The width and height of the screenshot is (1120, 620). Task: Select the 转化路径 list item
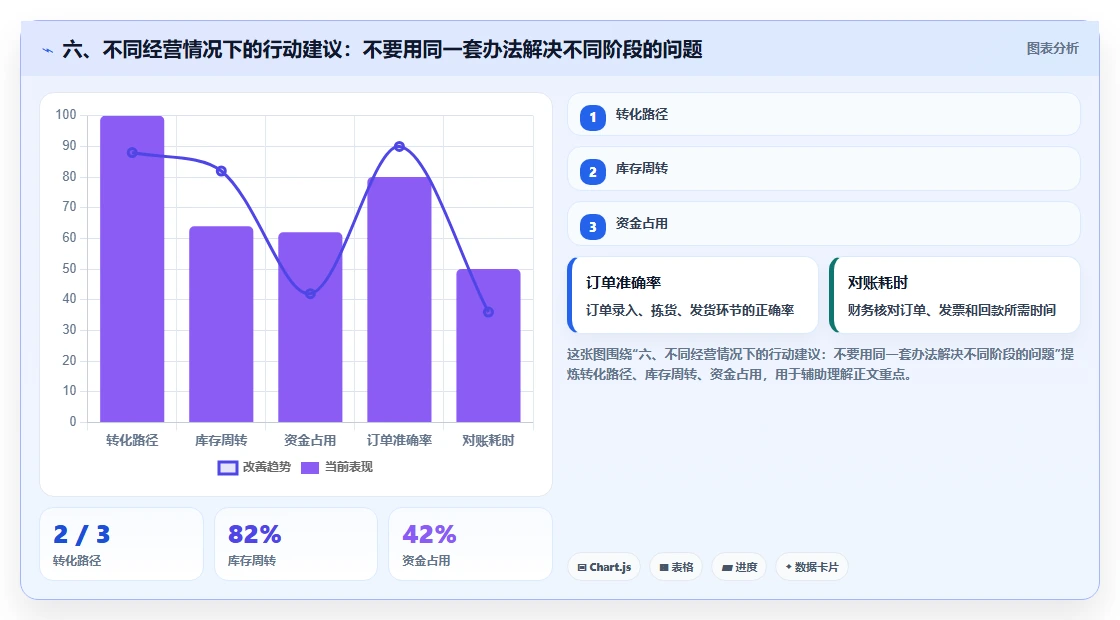[824, 114]
